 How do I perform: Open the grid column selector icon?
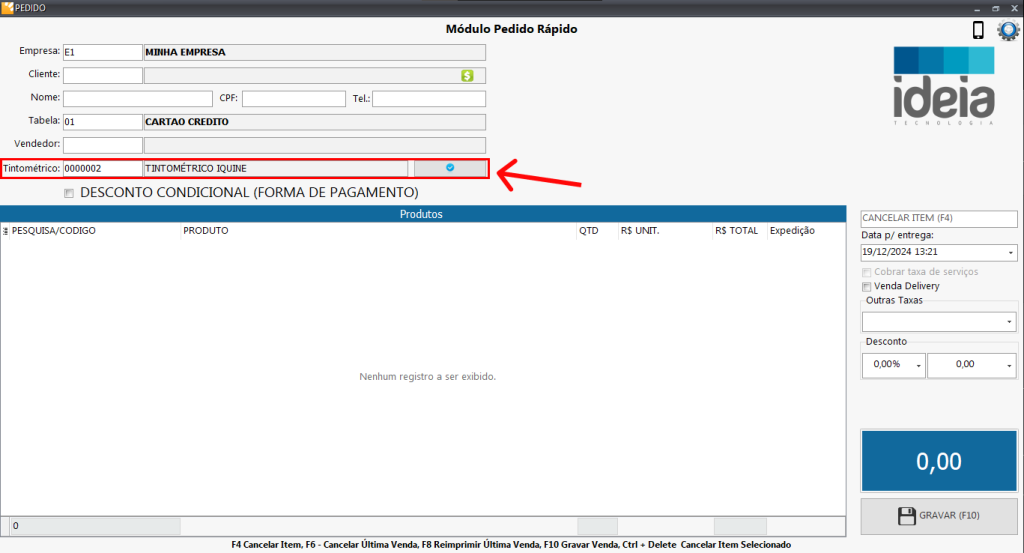pyautogui.click(x=6, y=231)
